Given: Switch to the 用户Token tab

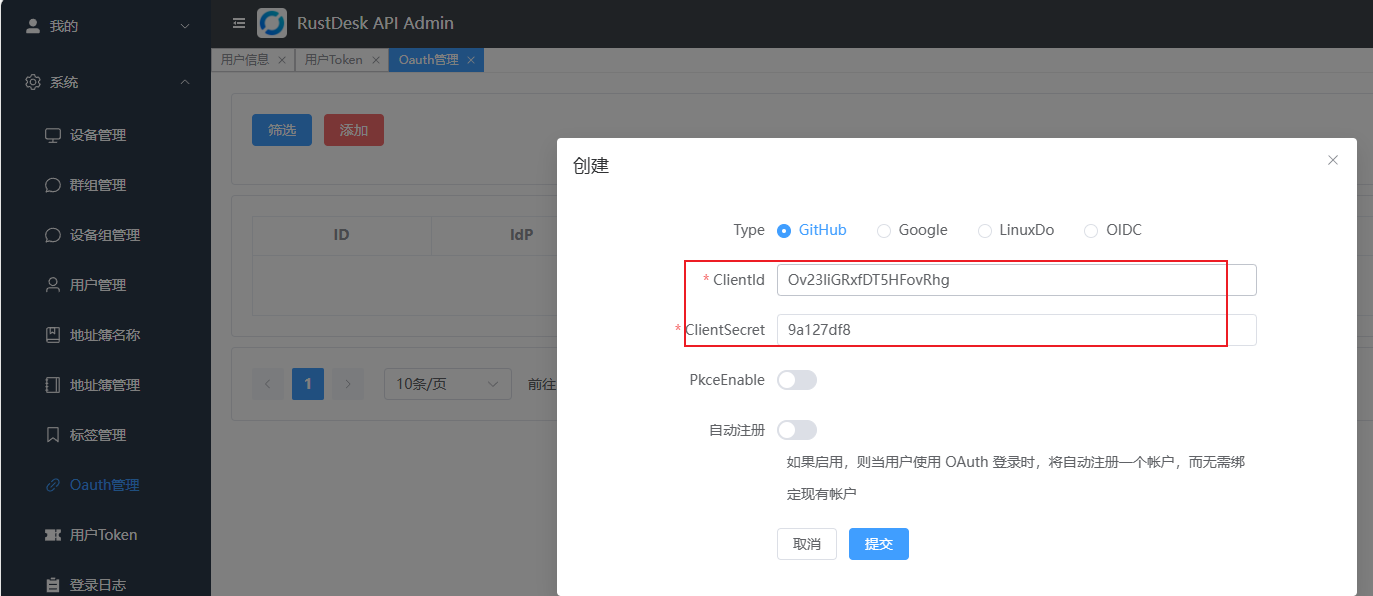Looking at the screenshot, I should [333, 60].
